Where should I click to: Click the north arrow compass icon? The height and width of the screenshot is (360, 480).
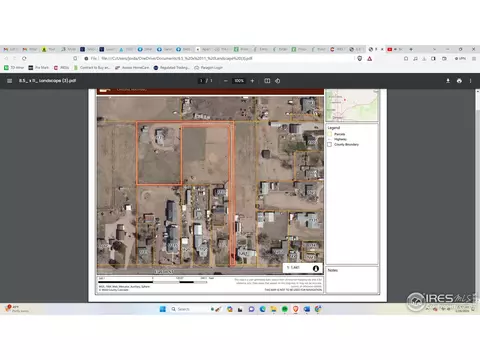pyautogui.click(x=316, y=268)
